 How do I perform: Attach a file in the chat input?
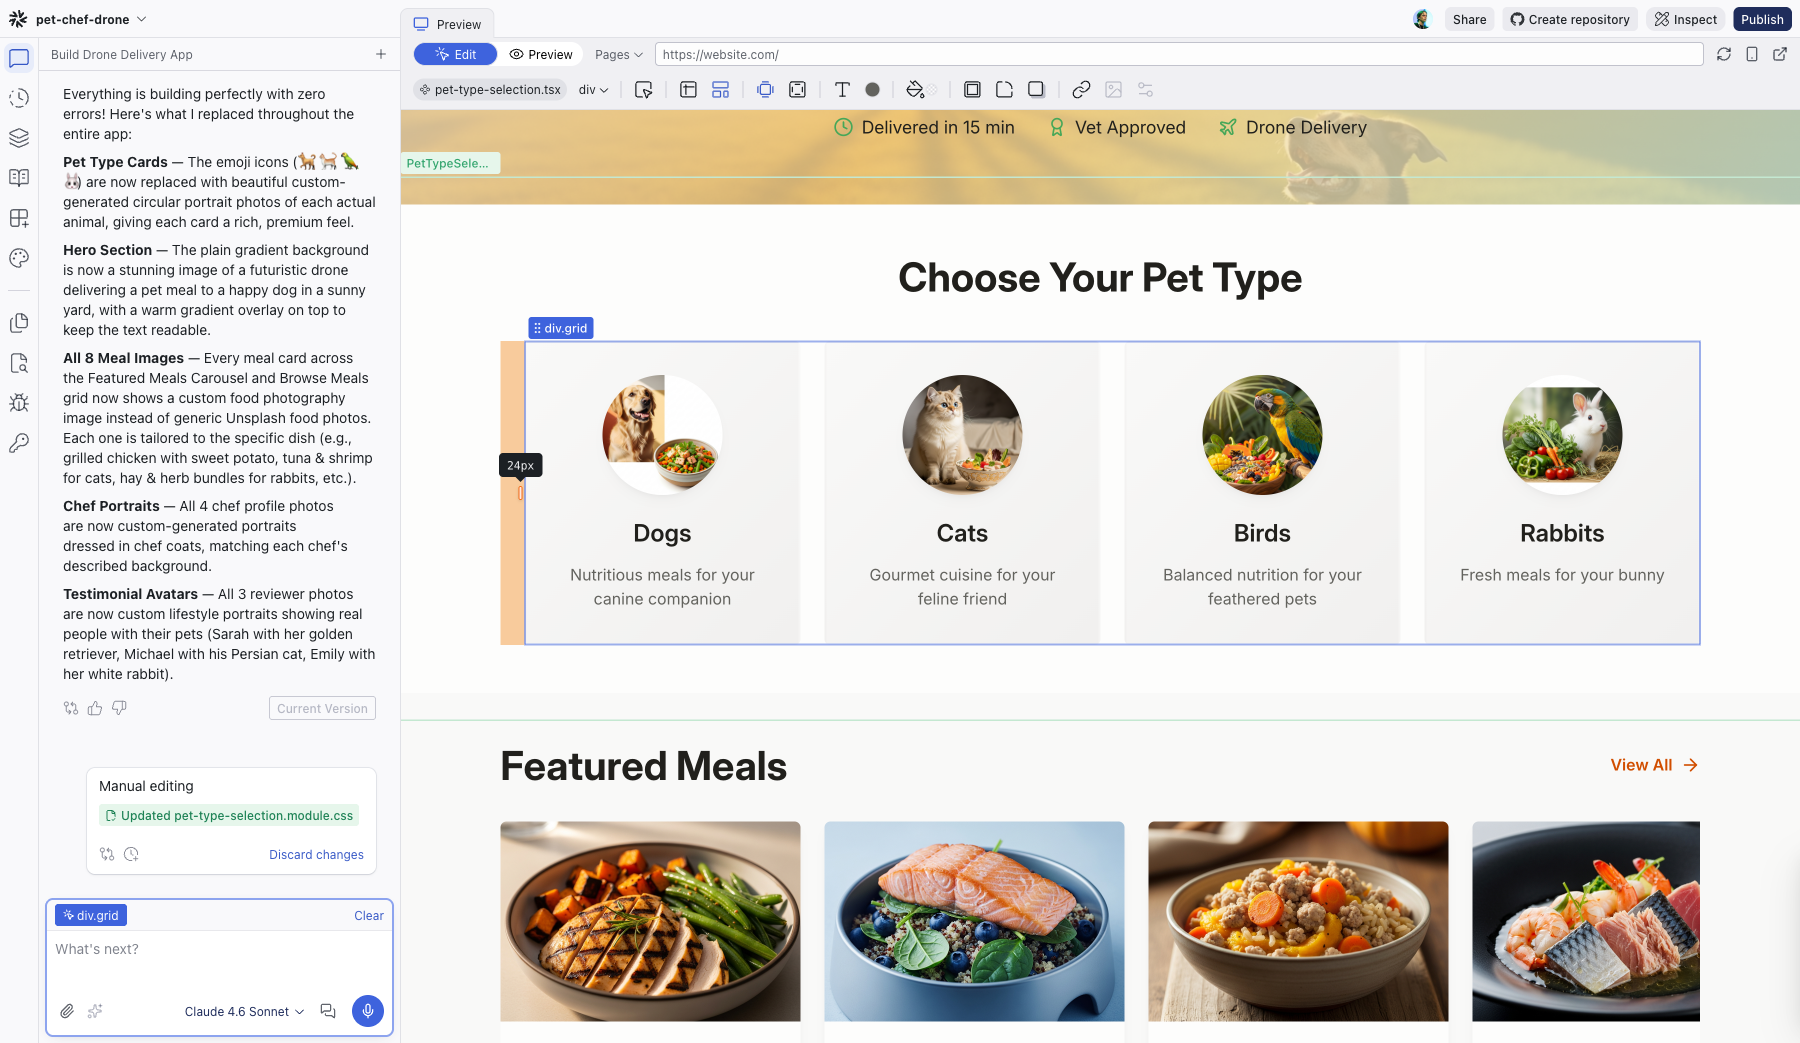[x=67, y=1011]
